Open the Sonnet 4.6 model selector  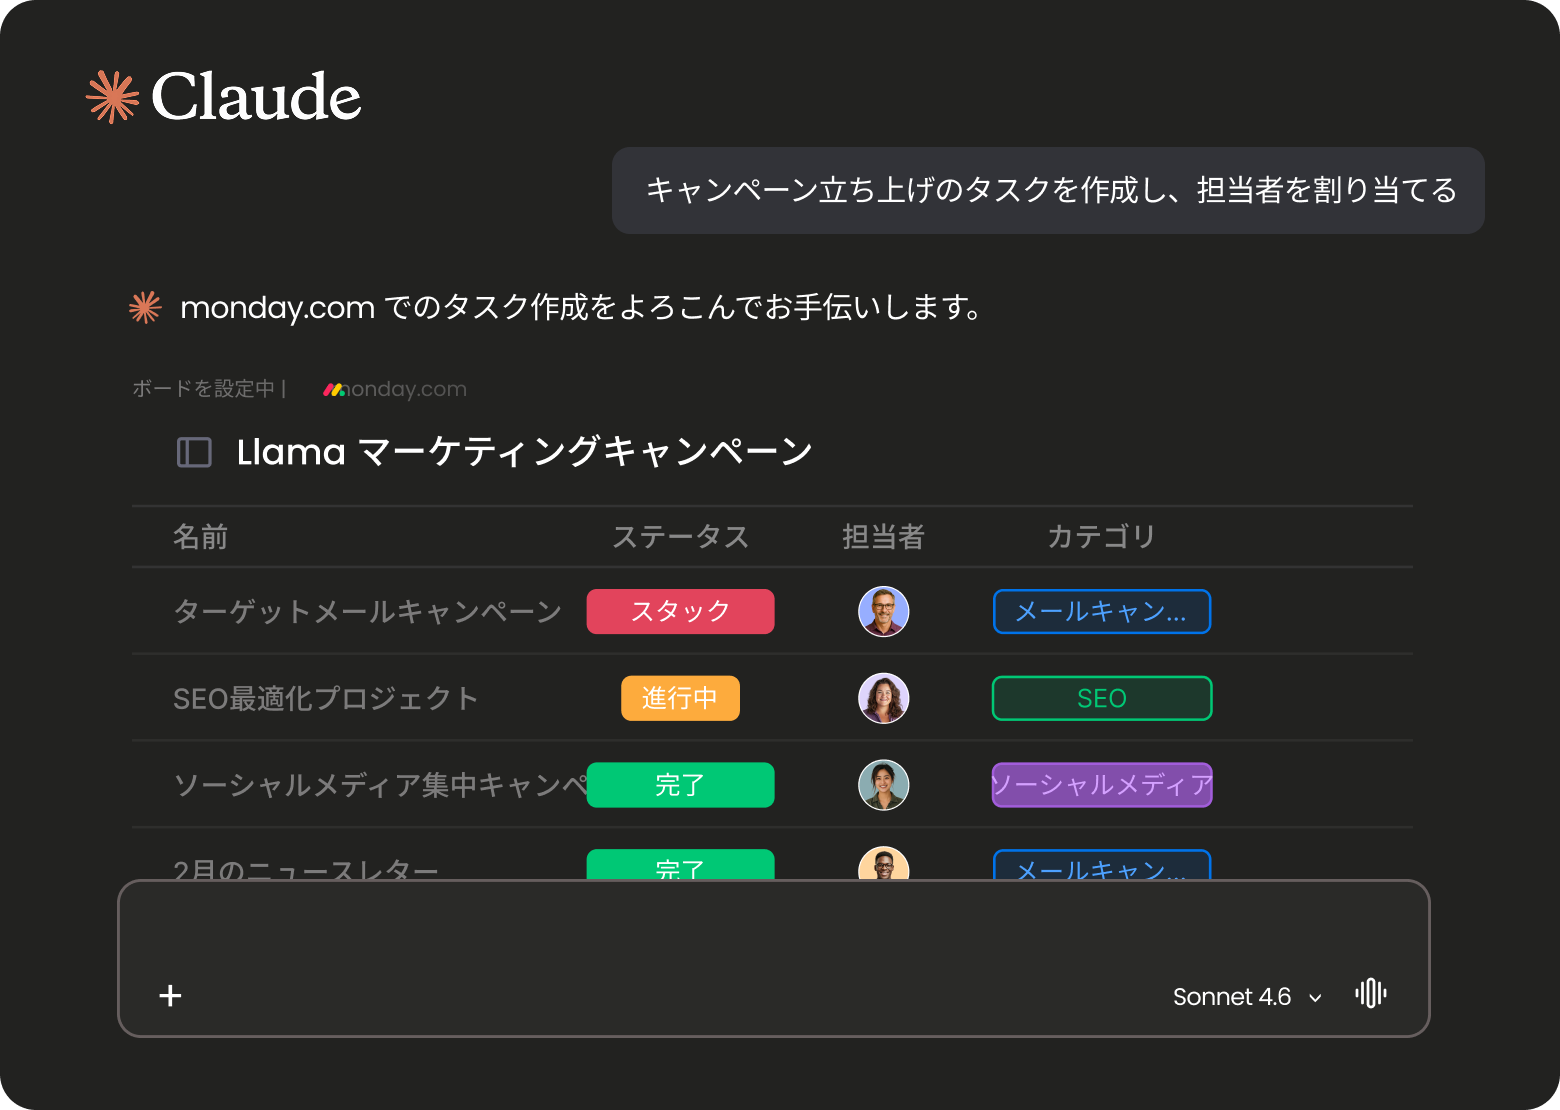coord(1247,997)
